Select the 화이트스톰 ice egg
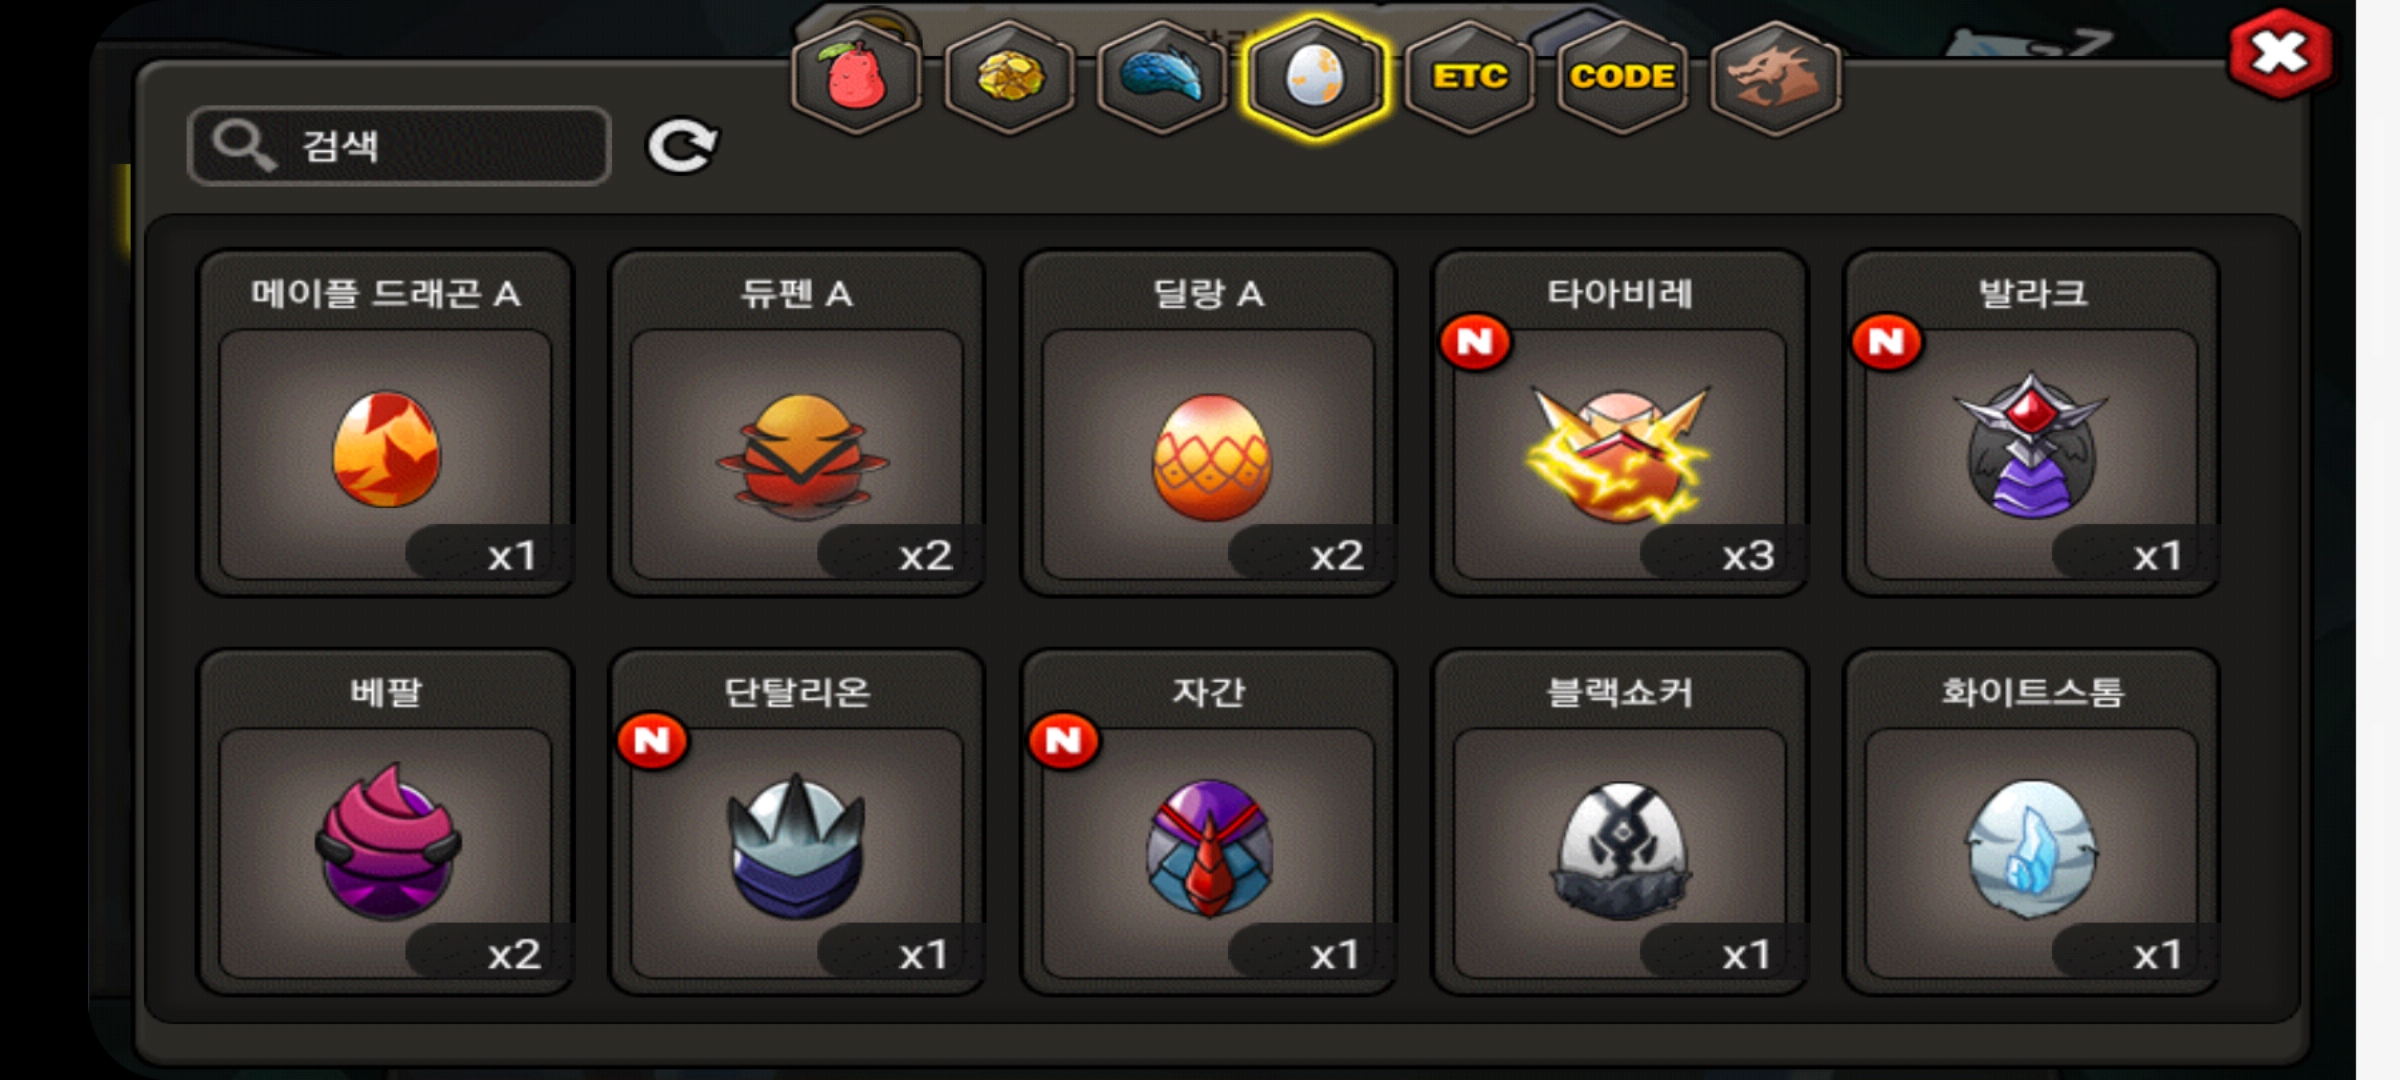Image resolution: width=2400 pixels, height=1080 pixels. pyautogui.click(x=2031, y=822)
